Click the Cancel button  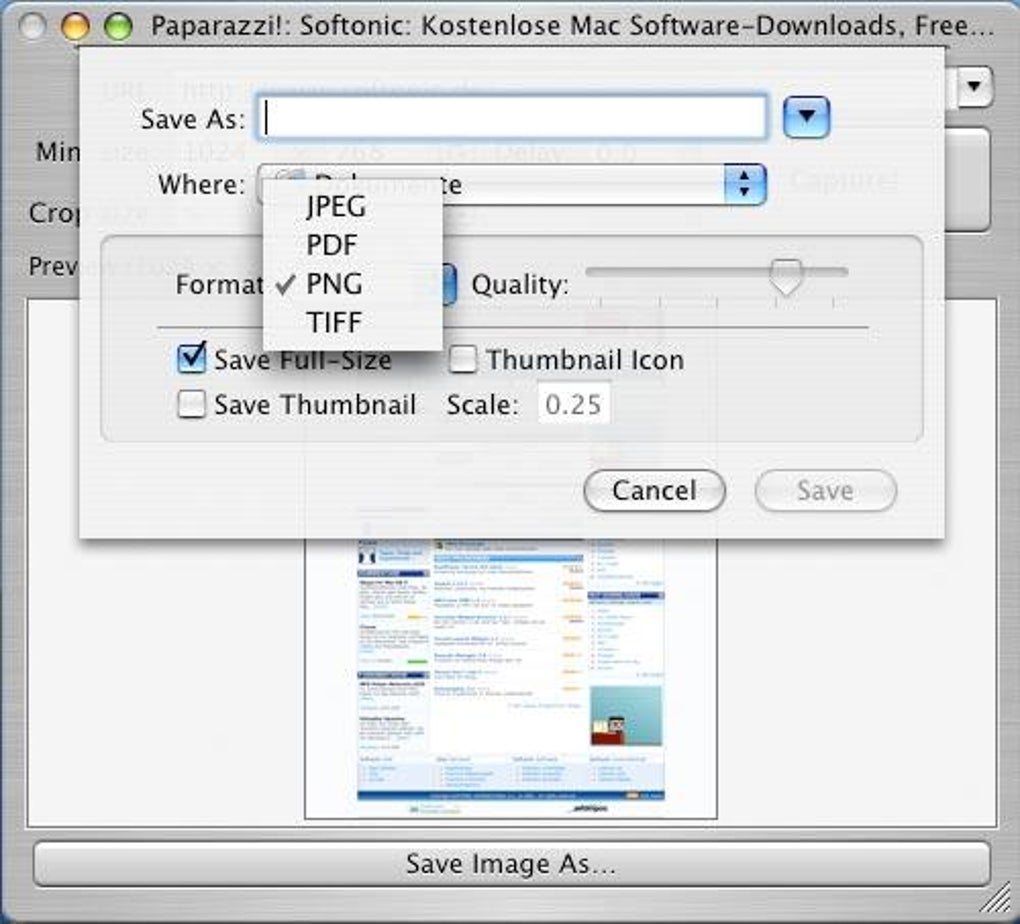point(654,491)
